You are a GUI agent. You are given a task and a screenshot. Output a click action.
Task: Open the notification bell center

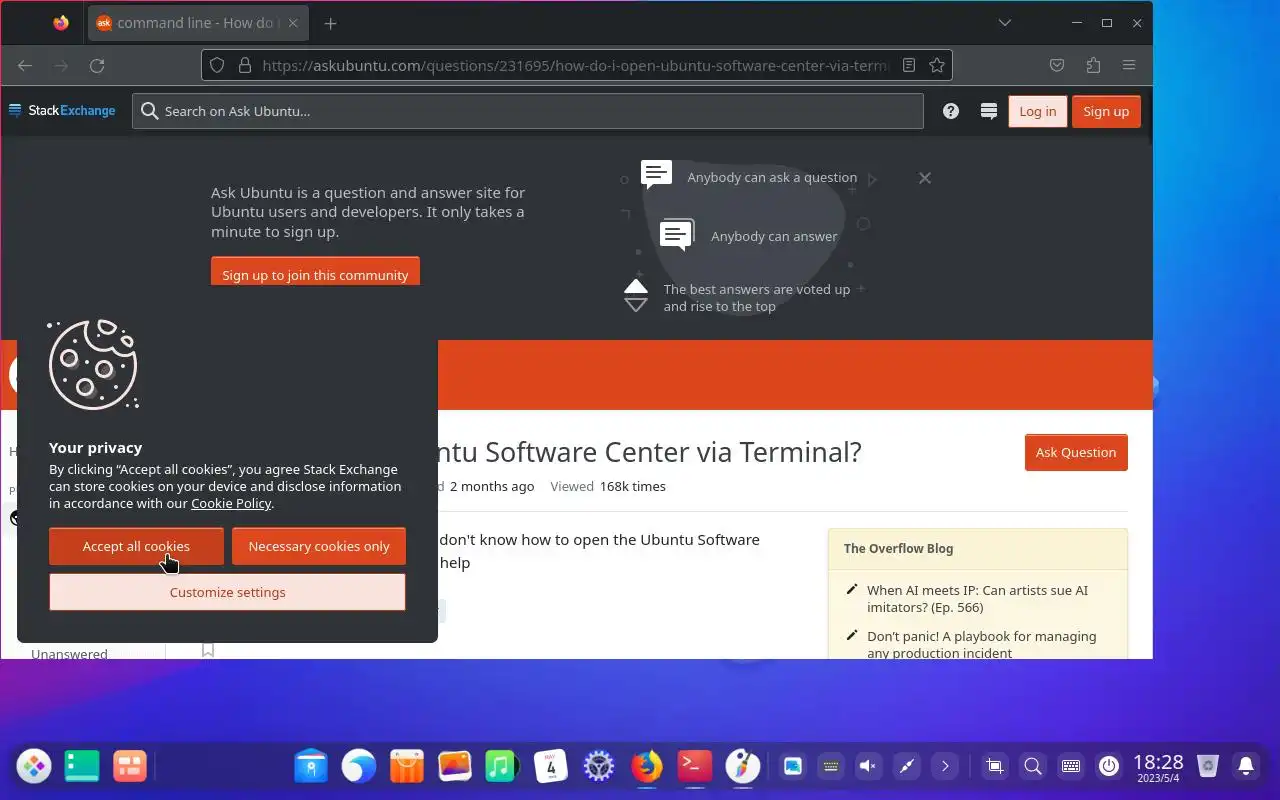pyautogui.click(x=1246, y=767)
